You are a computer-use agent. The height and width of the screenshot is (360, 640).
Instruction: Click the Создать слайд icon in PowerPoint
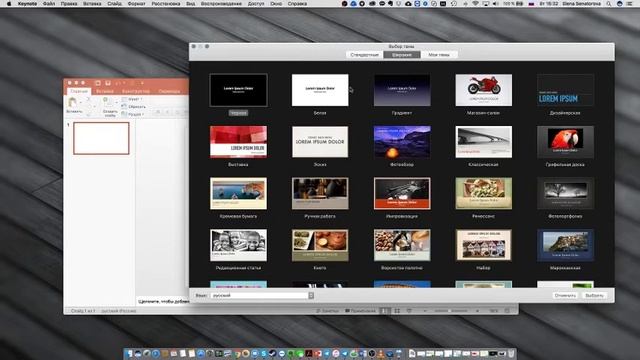point(107,102)
